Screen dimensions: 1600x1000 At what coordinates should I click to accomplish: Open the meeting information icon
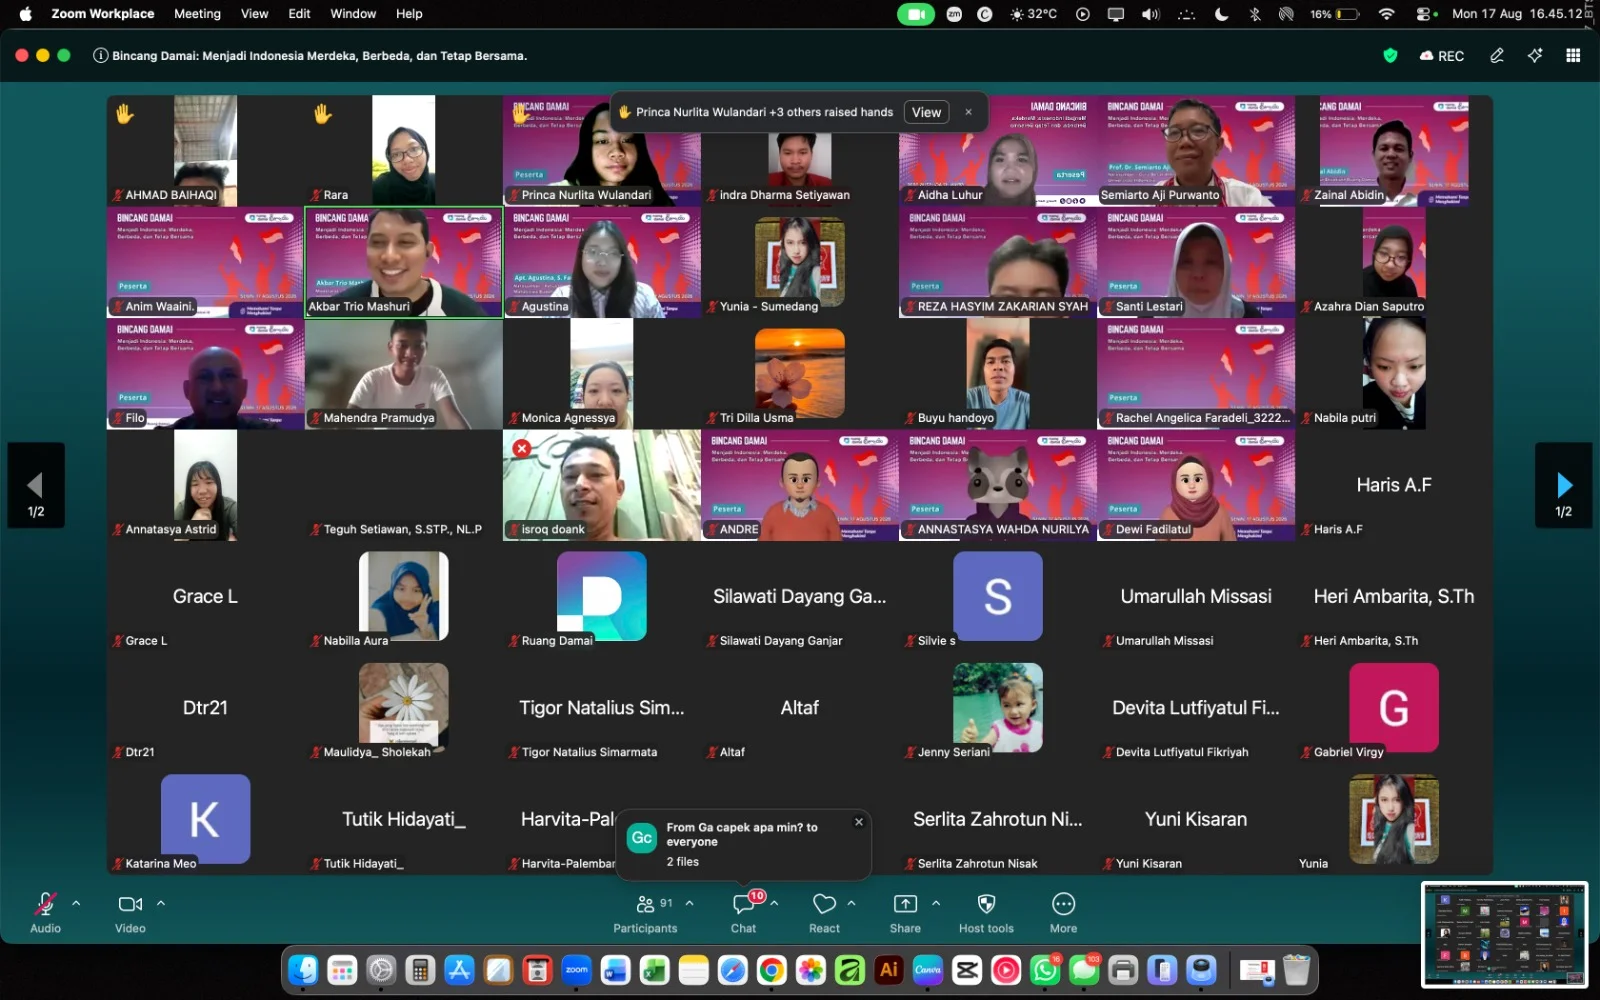click(100, 56)
